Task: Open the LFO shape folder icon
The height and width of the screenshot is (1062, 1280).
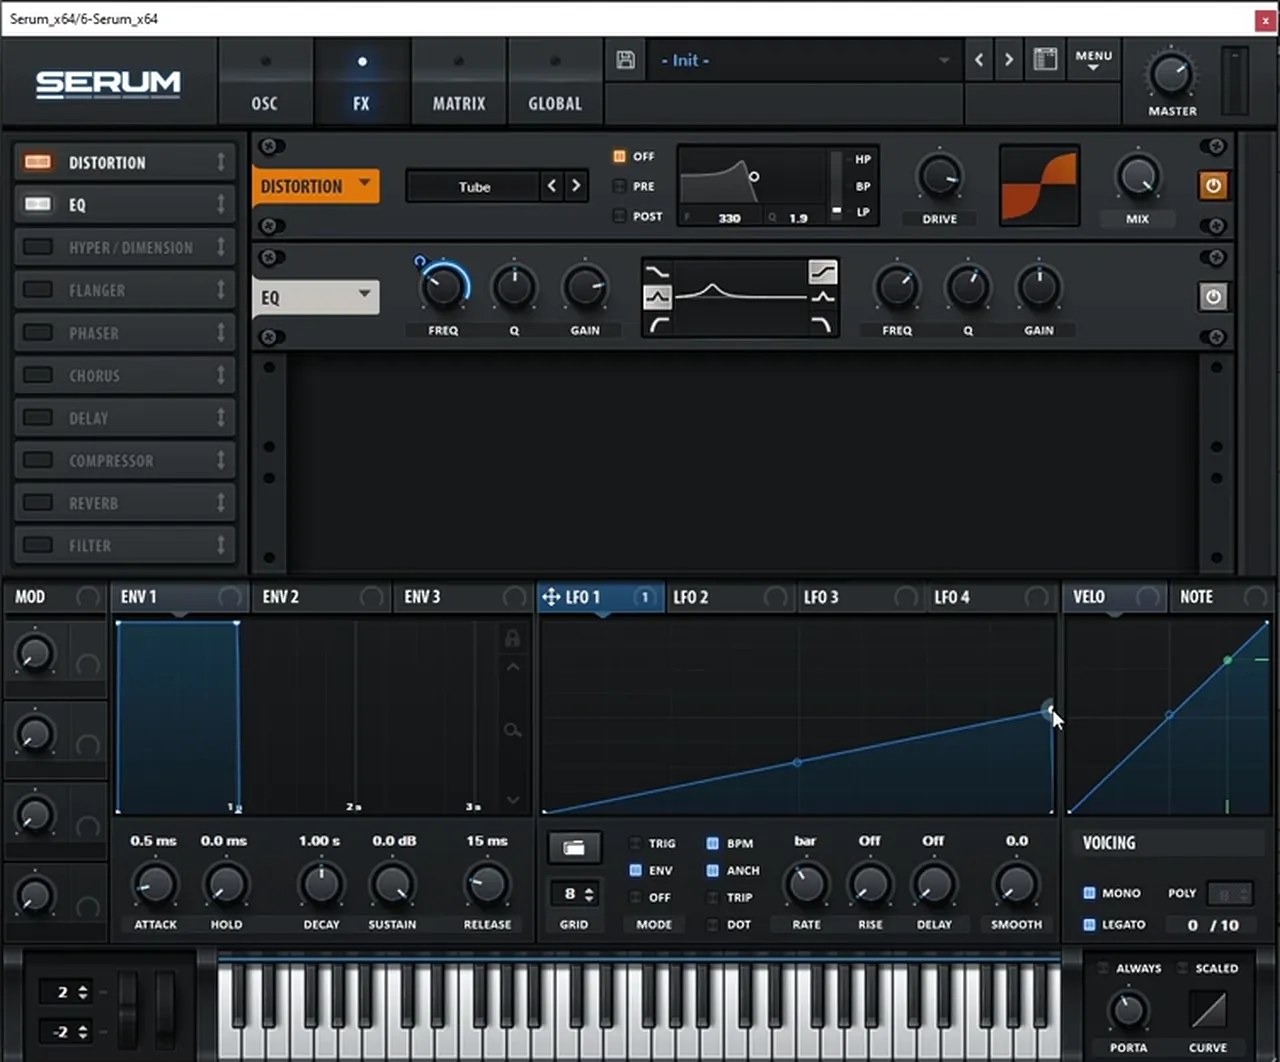Action: pos(574,848)
